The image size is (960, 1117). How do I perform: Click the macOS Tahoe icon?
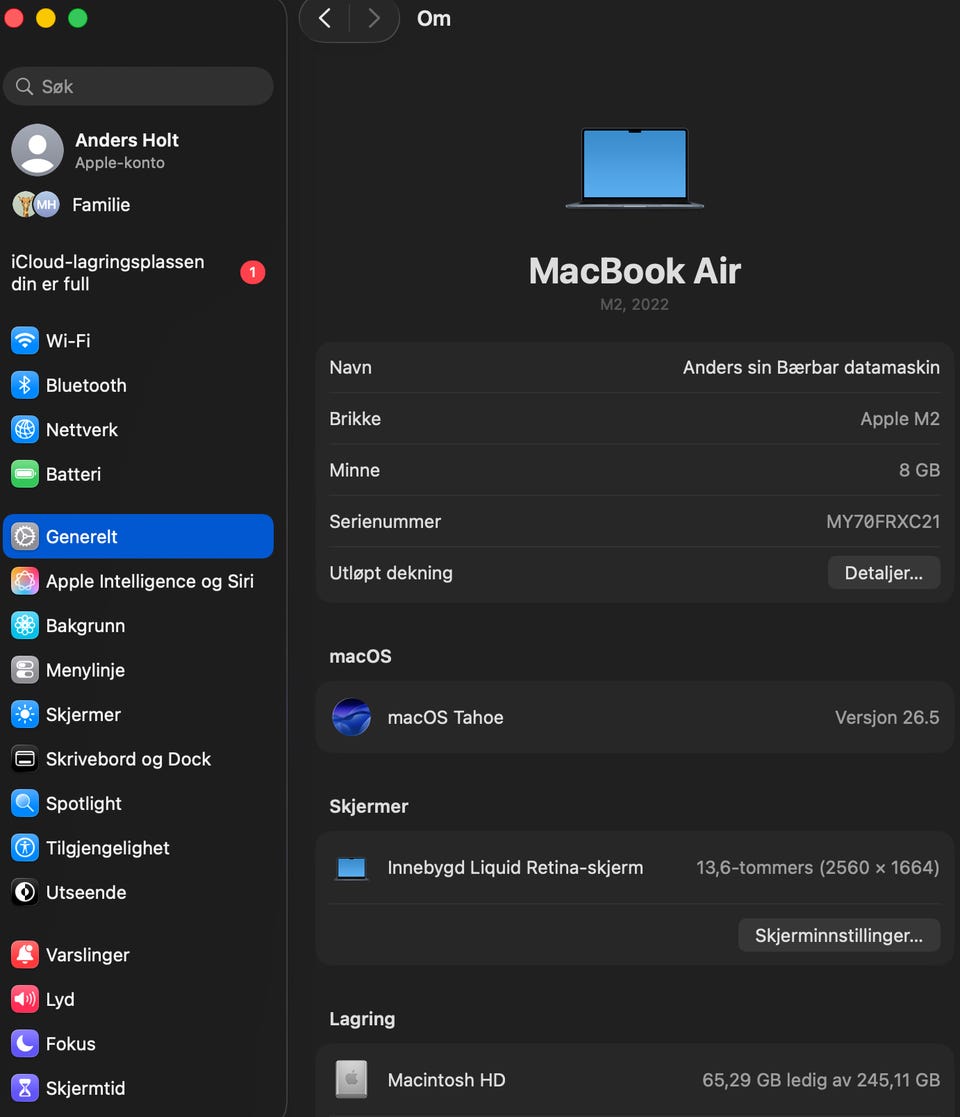[x=352, y=717]
